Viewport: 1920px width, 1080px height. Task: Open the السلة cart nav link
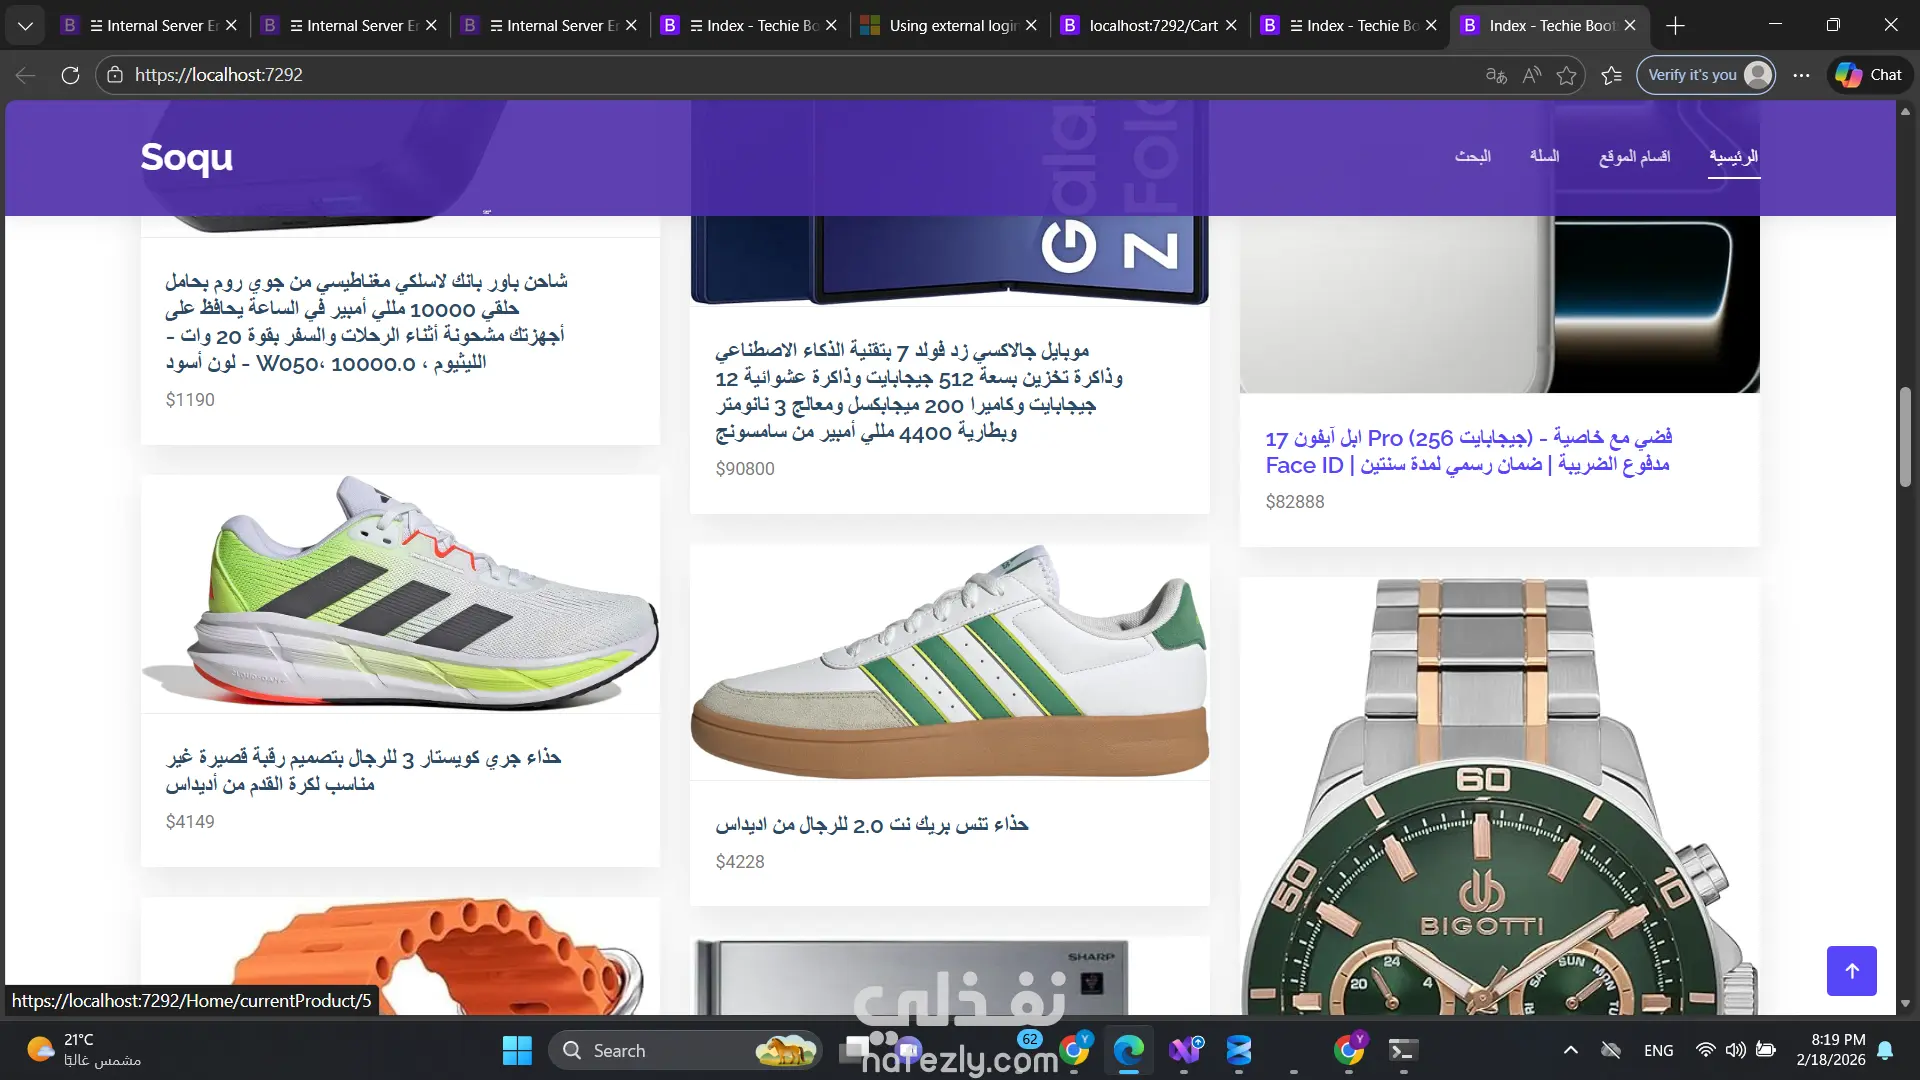pos(1544,156)
